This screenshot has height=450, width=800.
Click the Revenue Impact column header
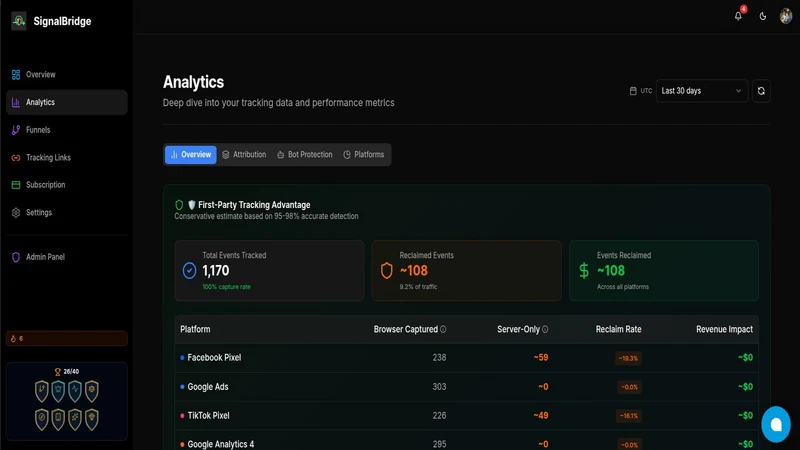tap(724, 329)
